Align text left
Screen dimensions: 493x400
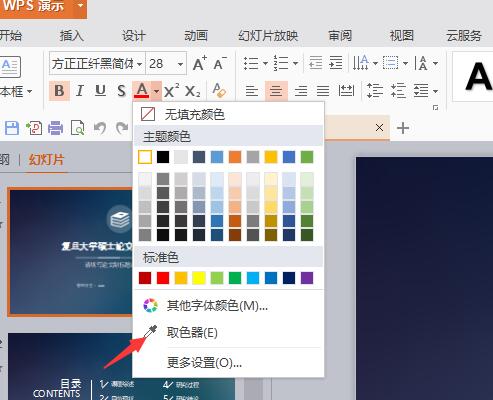[x=252, y=91]
